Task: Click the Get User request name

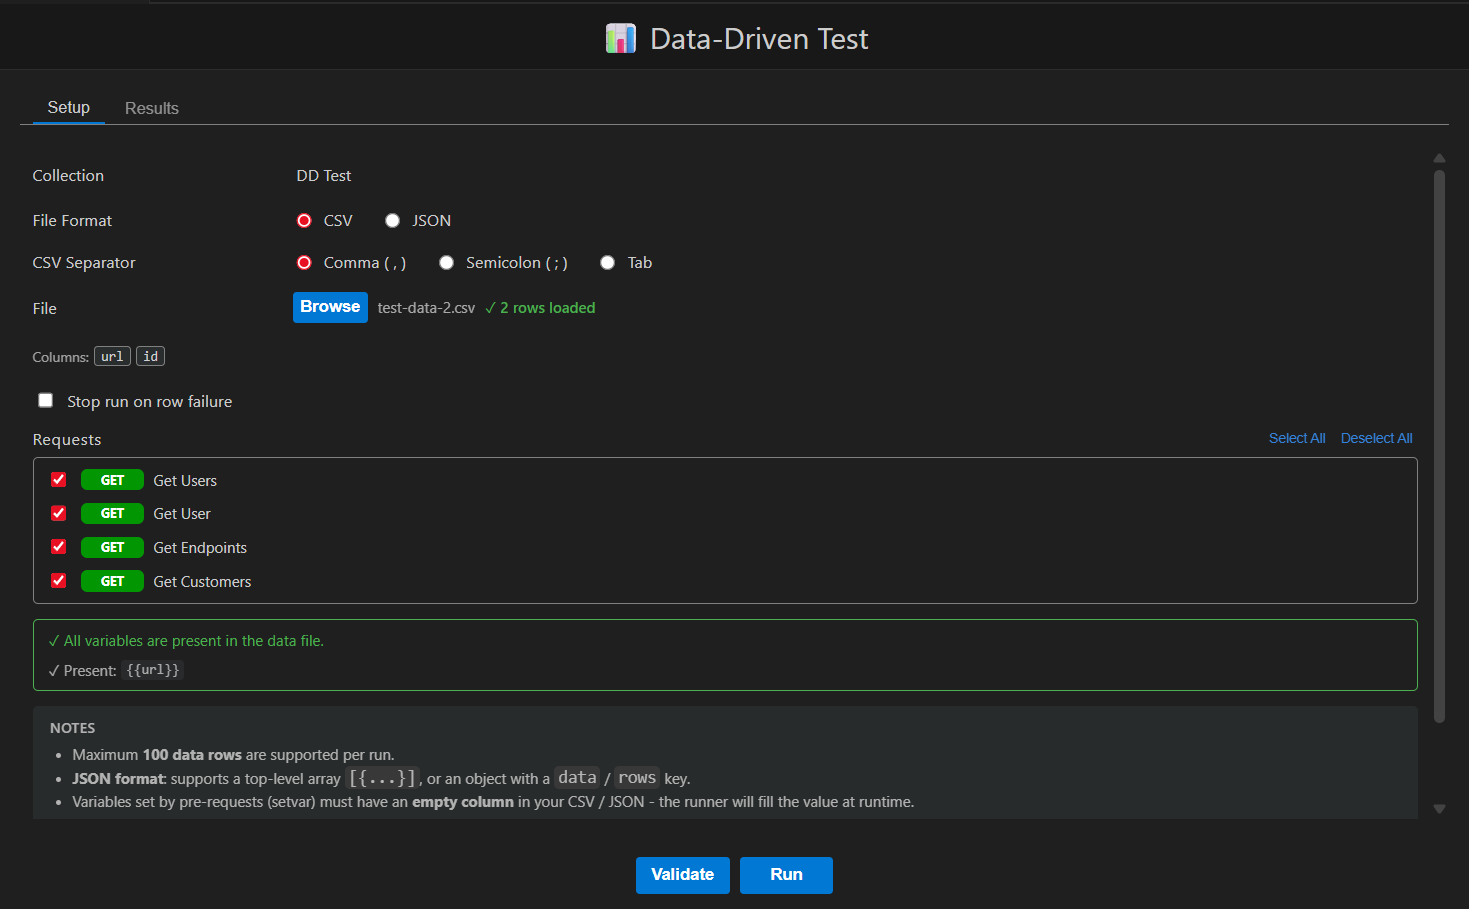Action: click(182, 514)
